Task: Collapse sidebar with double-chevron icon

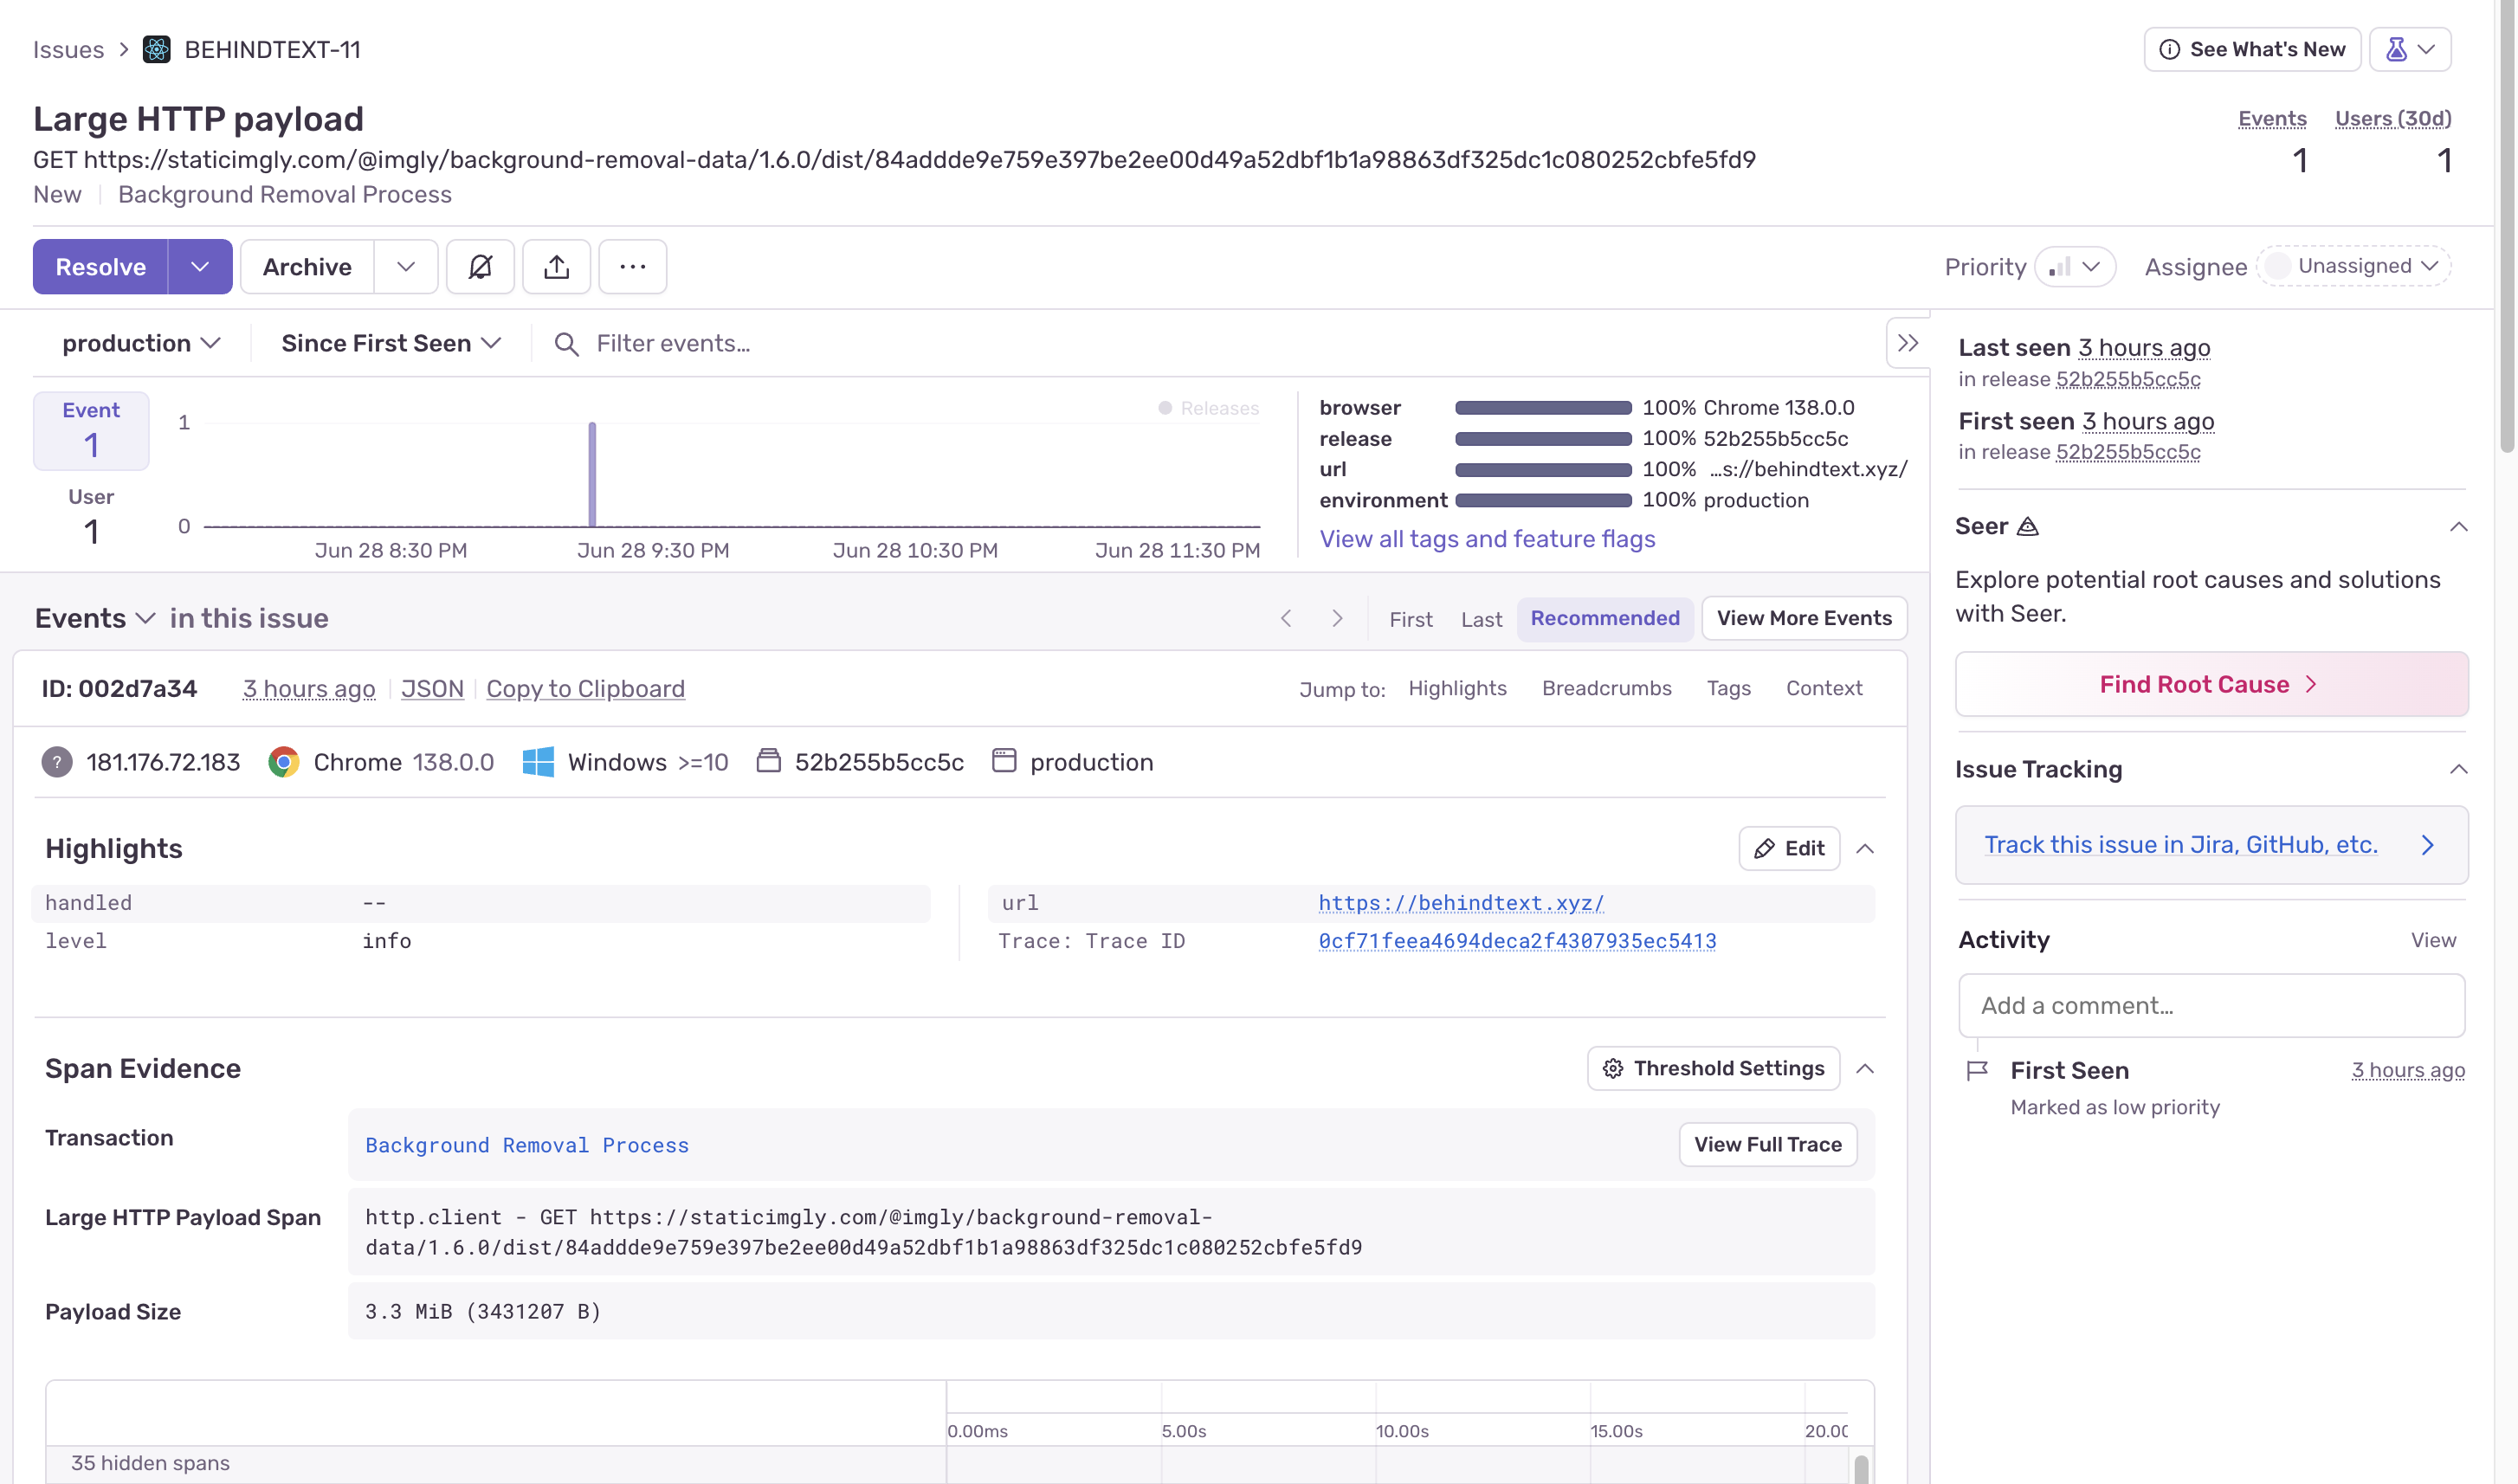Action: pyautogui.click(x=1907, y=343)
